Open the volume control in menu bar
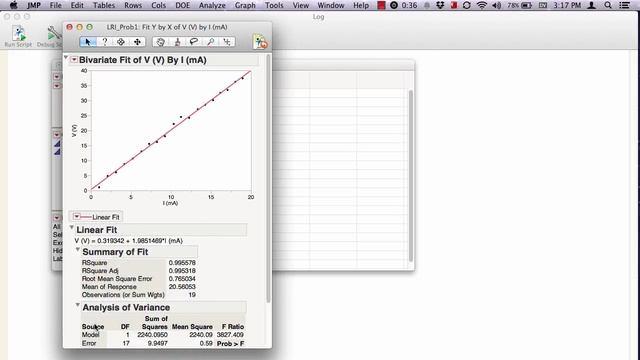640x360 pixels. [x=497, y=5]
